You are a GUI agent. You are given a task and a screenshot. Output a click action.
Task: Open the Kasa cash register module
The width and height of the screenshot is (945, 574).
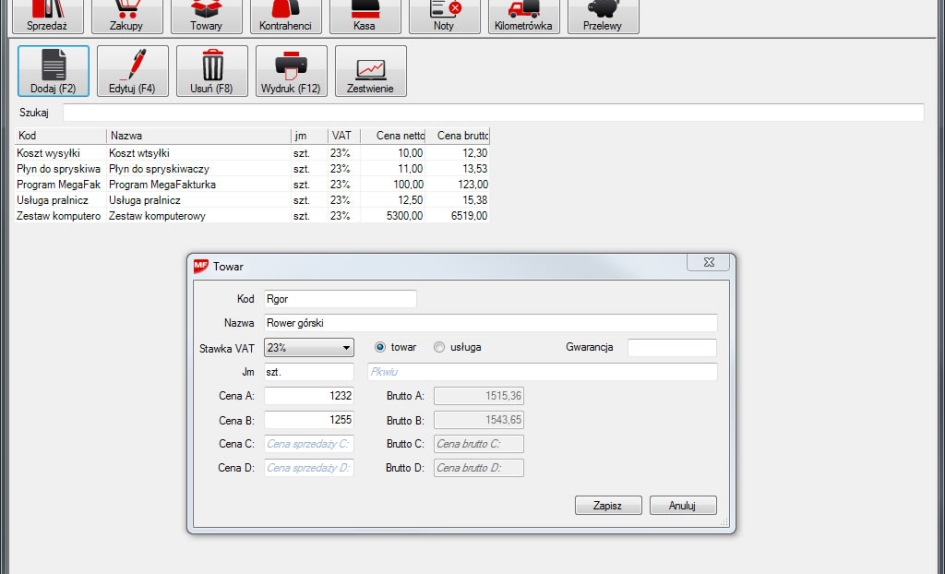pyautogui.click(x=364, y=16)
